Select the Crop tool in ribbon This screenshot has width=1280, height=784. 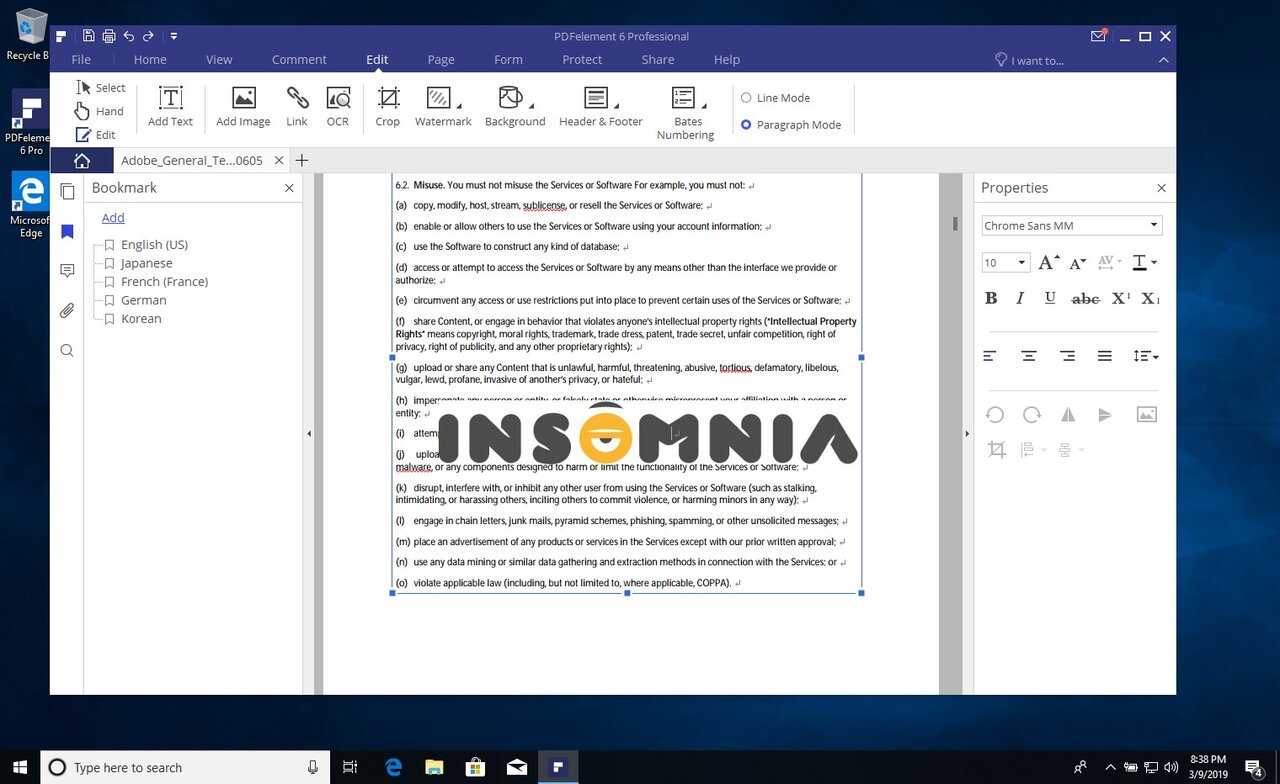click(x=388, y=106)
